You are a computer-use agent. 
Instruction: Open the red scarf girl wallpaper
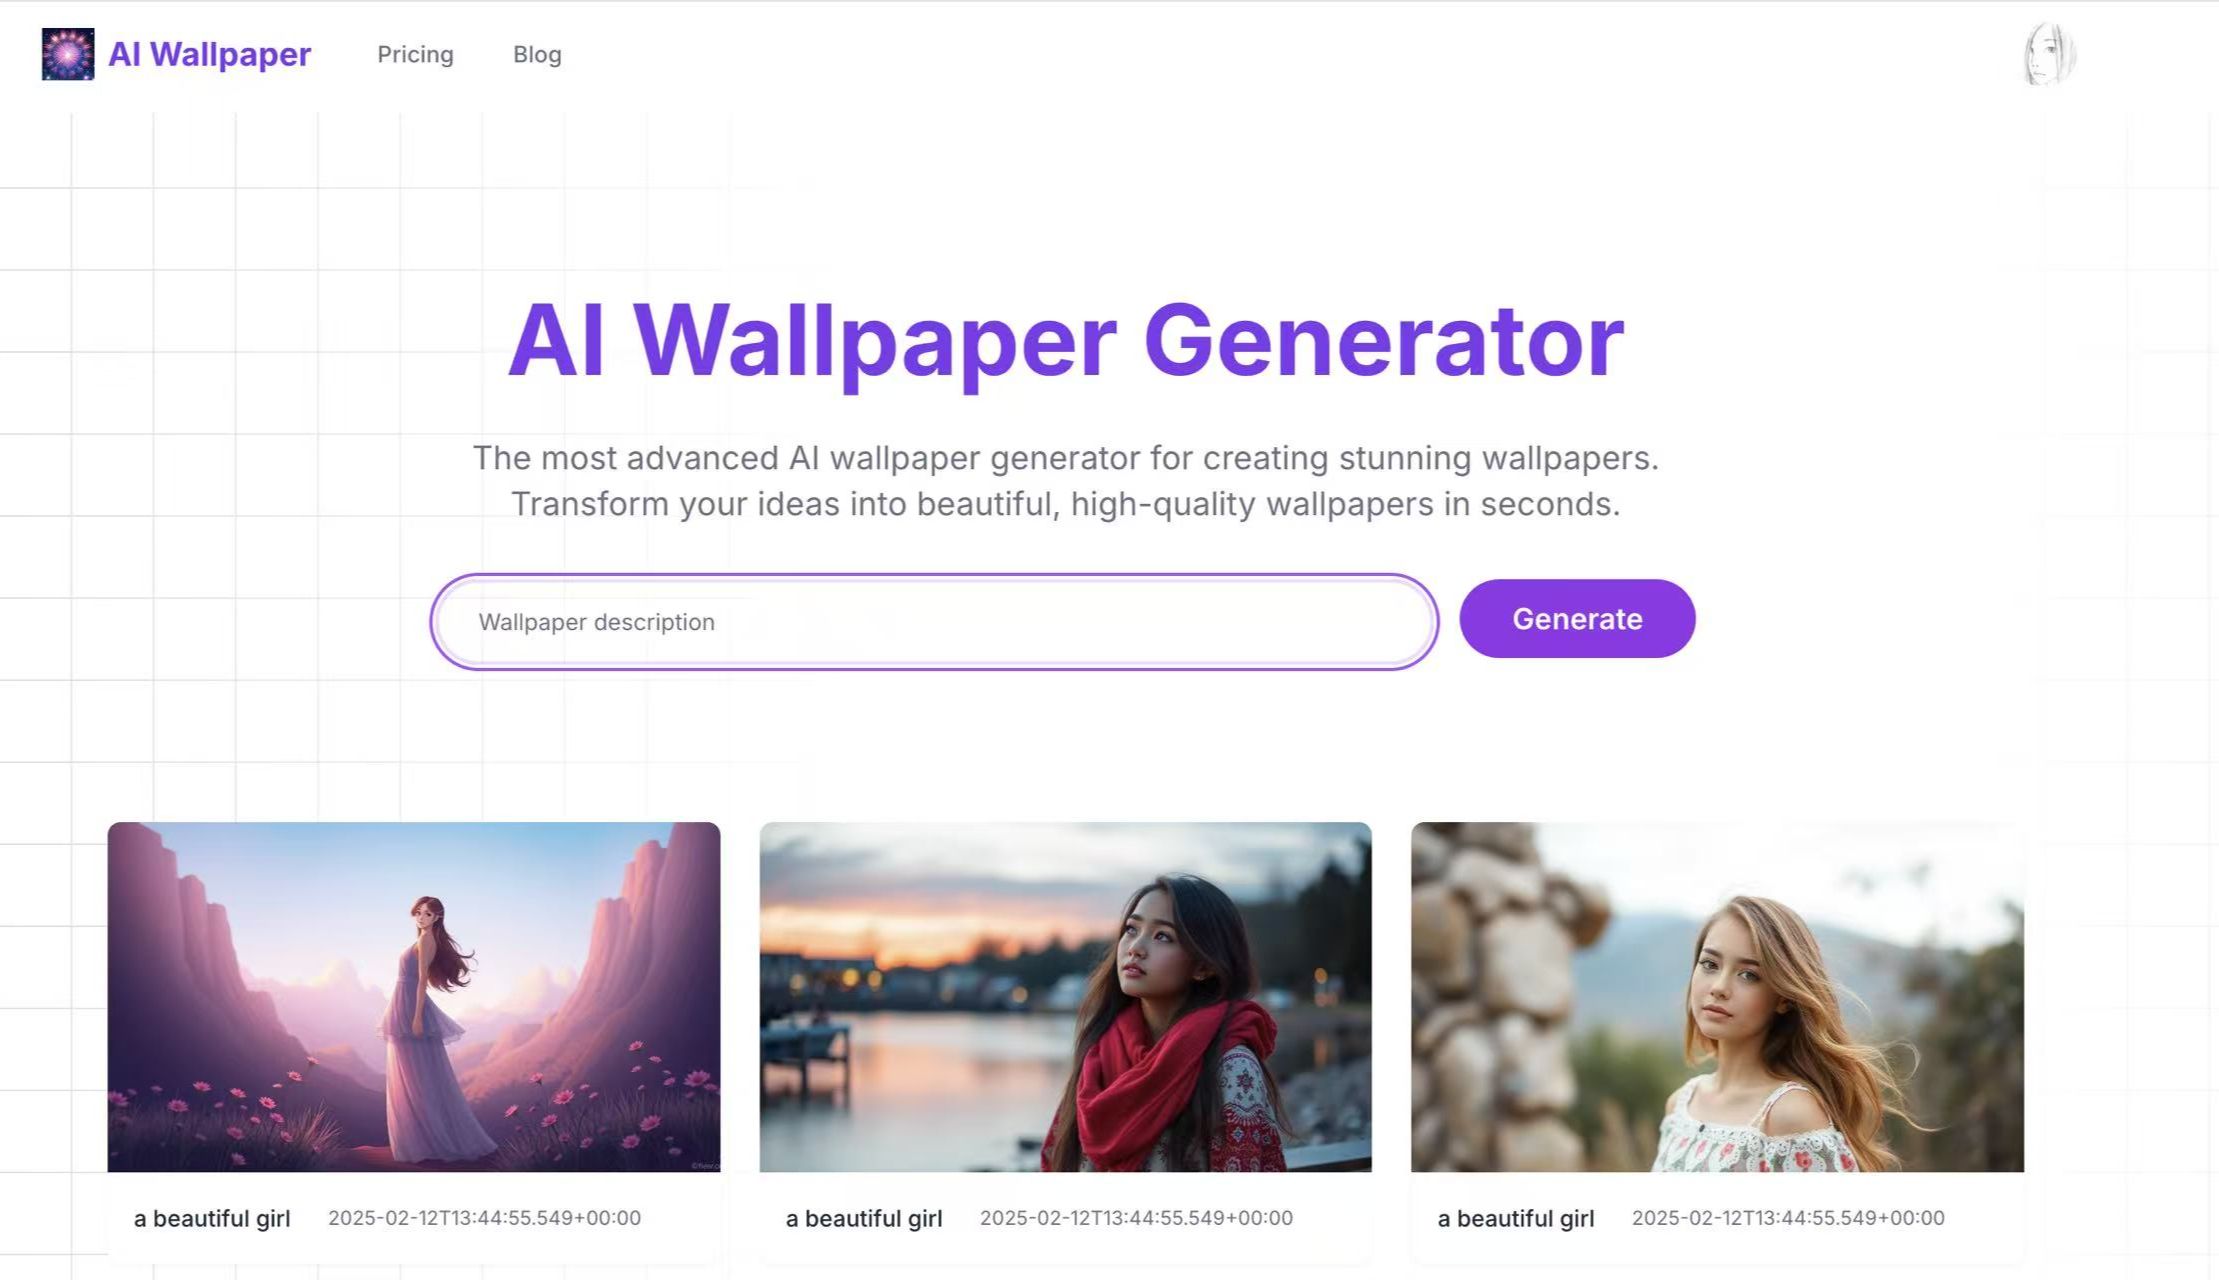1066,997
